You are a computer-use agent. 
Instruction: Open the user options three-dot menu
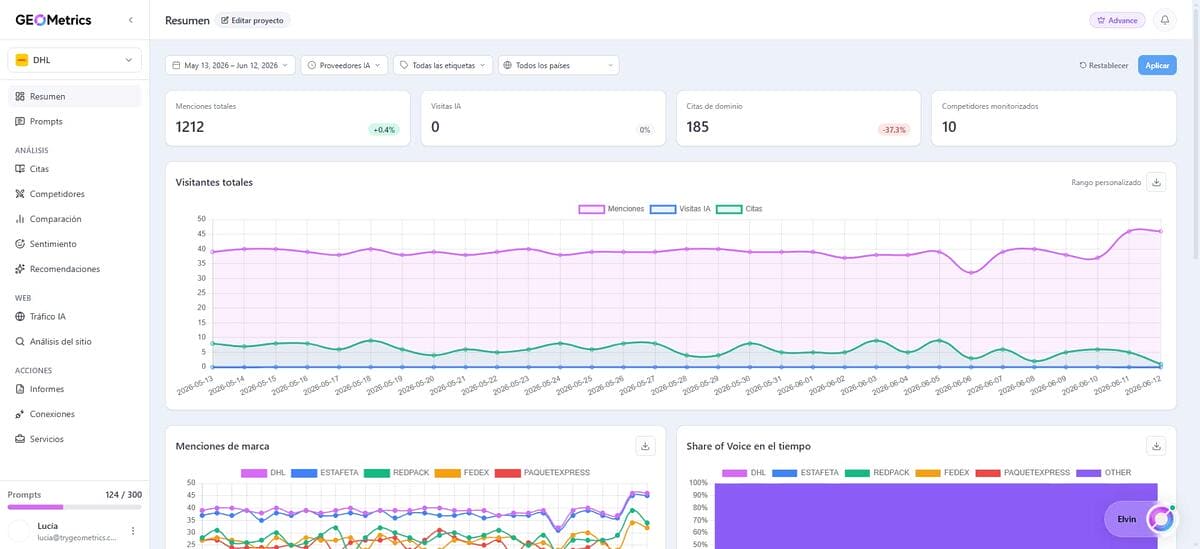(133, 531)
